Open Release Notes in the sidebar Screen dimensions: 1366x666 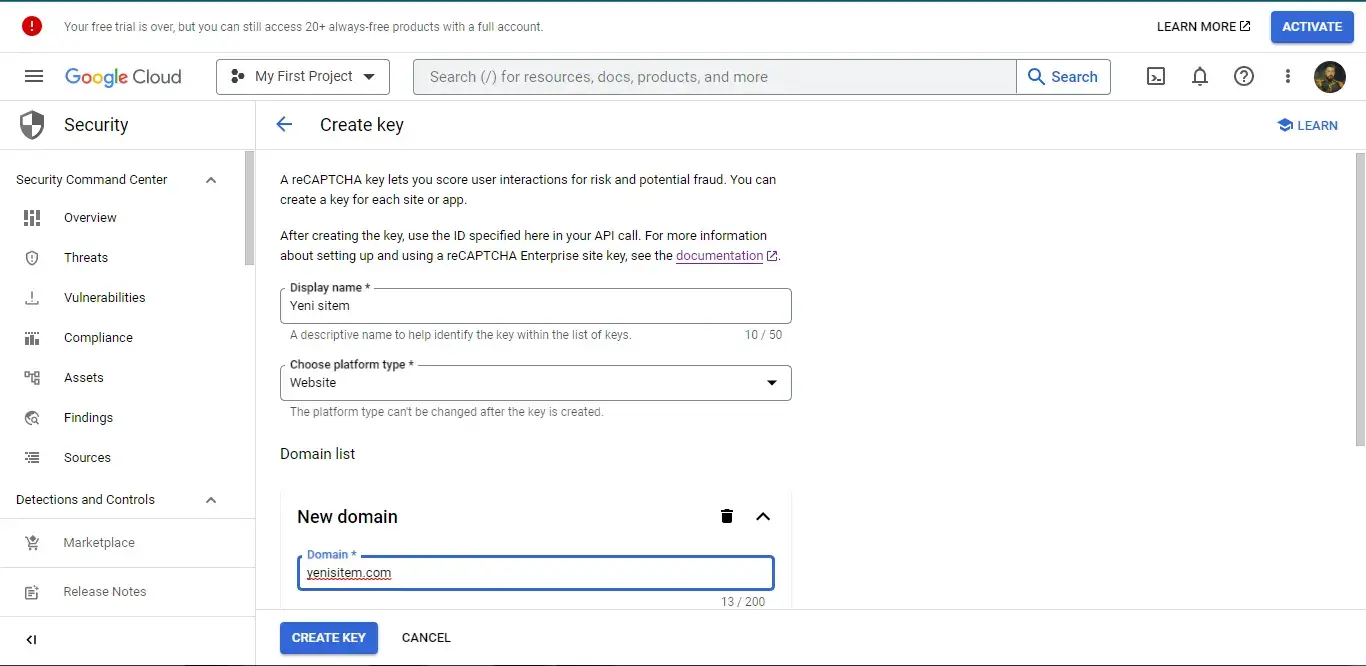pyautogui.click(x=105, y=592)
